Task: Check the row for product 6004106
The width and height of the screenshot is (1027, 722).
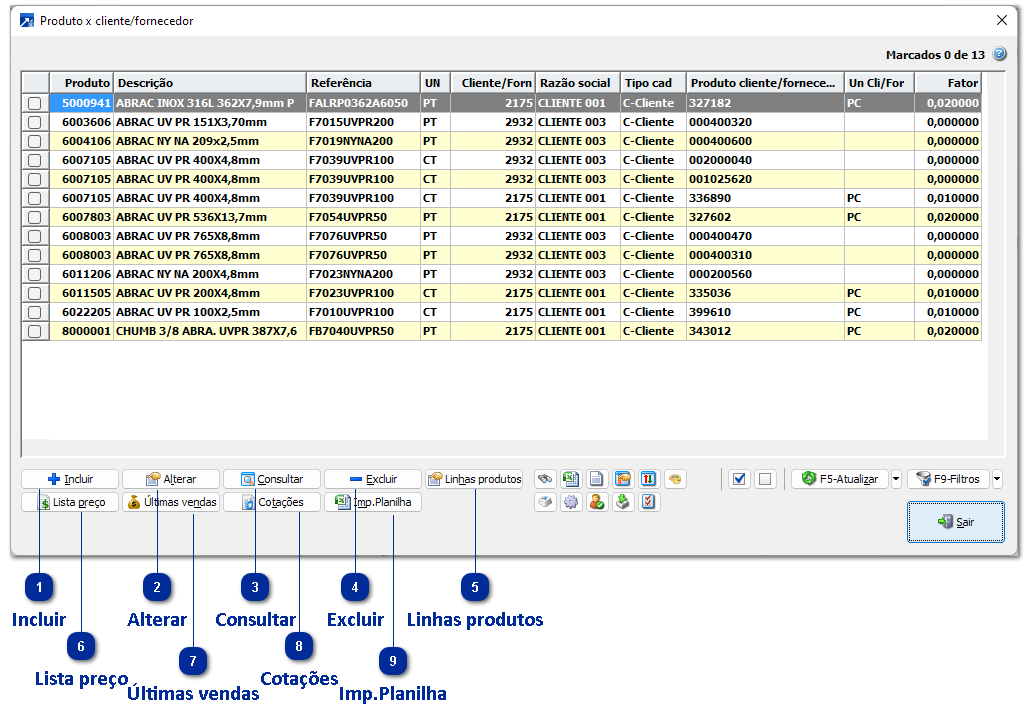Action: 35,141
